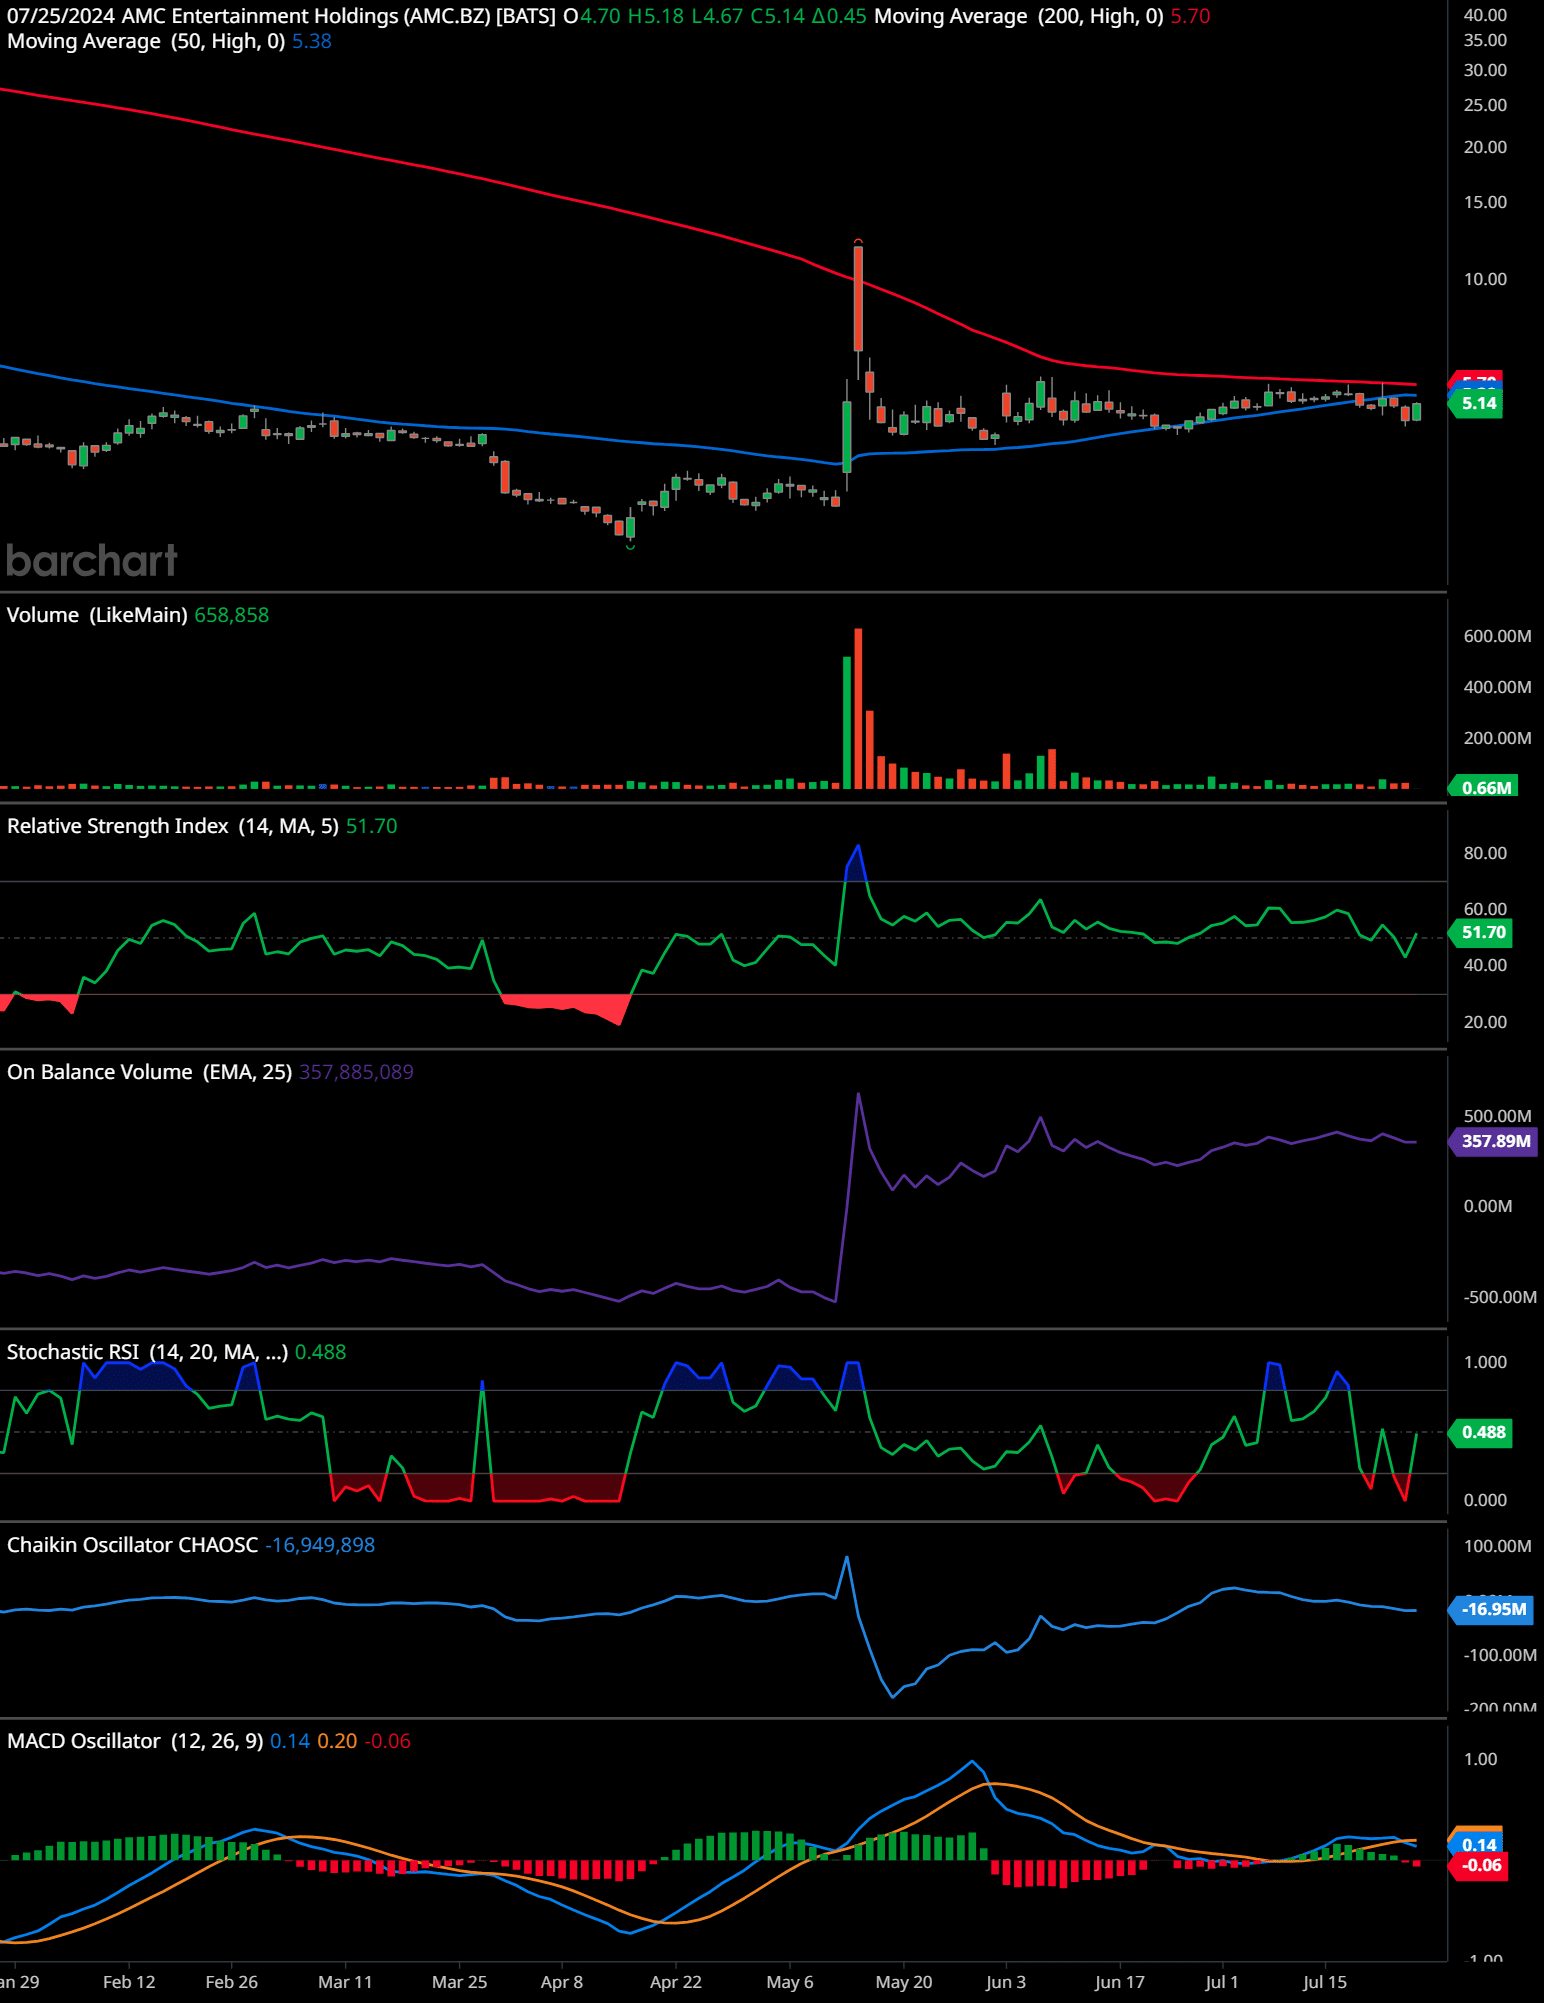Select the Moving Average (50, High, 0) label
Image resolution: width=1544 pixels, height=2003 pixels.
tap(146, 41)
